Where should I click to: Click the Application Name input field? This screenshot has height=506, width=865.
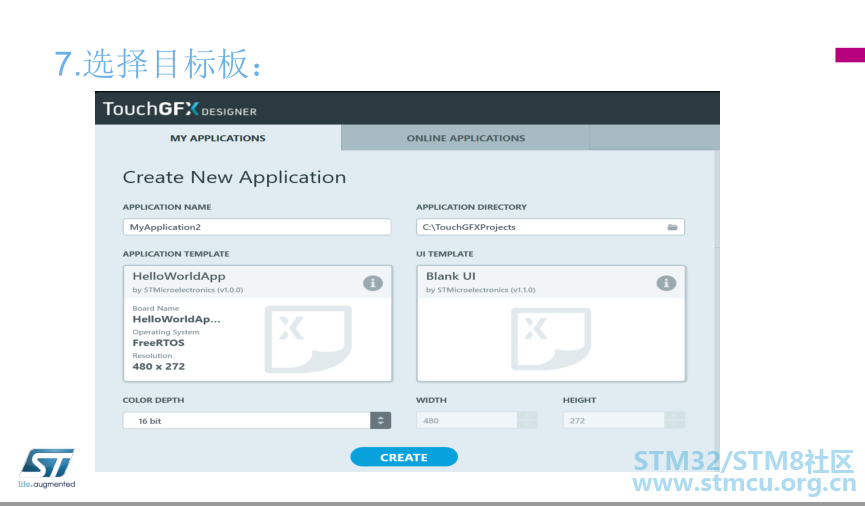pyautogui.click(x=257, y=227)
